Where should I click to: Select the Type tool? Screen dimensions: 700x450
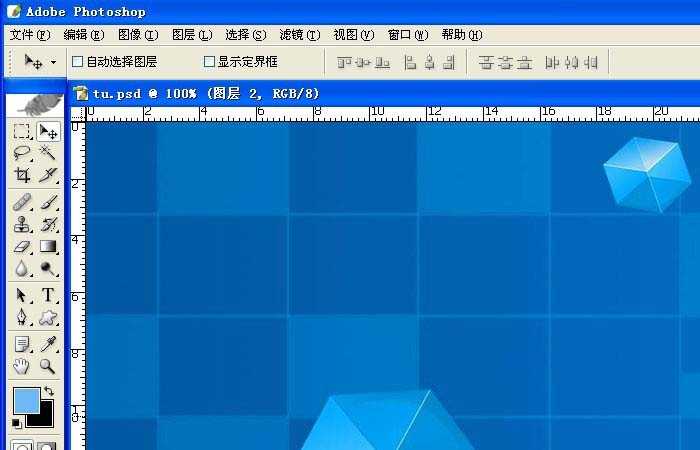[x=48, y=295]
